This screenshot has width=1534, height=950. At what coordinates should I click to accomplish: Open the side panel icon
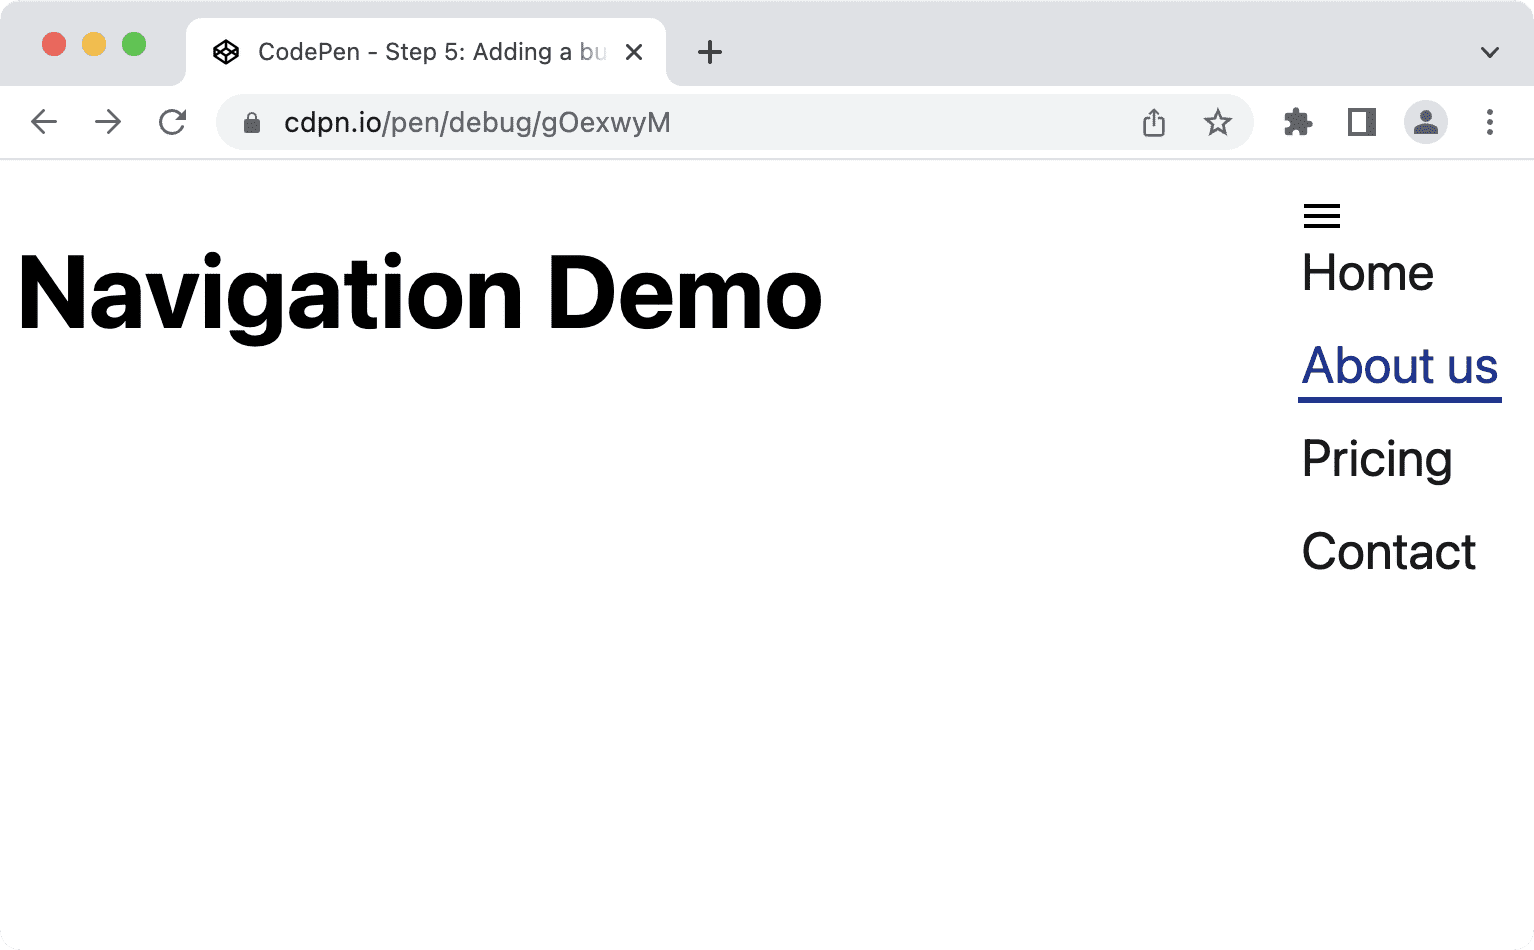point(1361,122)
